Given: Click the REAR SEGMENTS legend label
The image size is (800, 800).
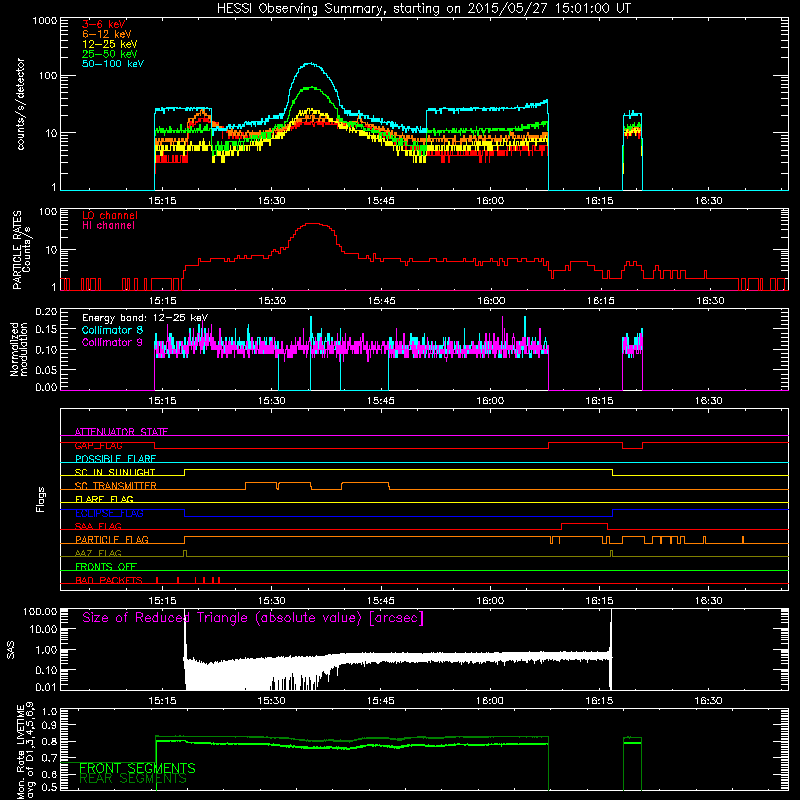Looking at the screenshot, I should (x=133, y=778).
